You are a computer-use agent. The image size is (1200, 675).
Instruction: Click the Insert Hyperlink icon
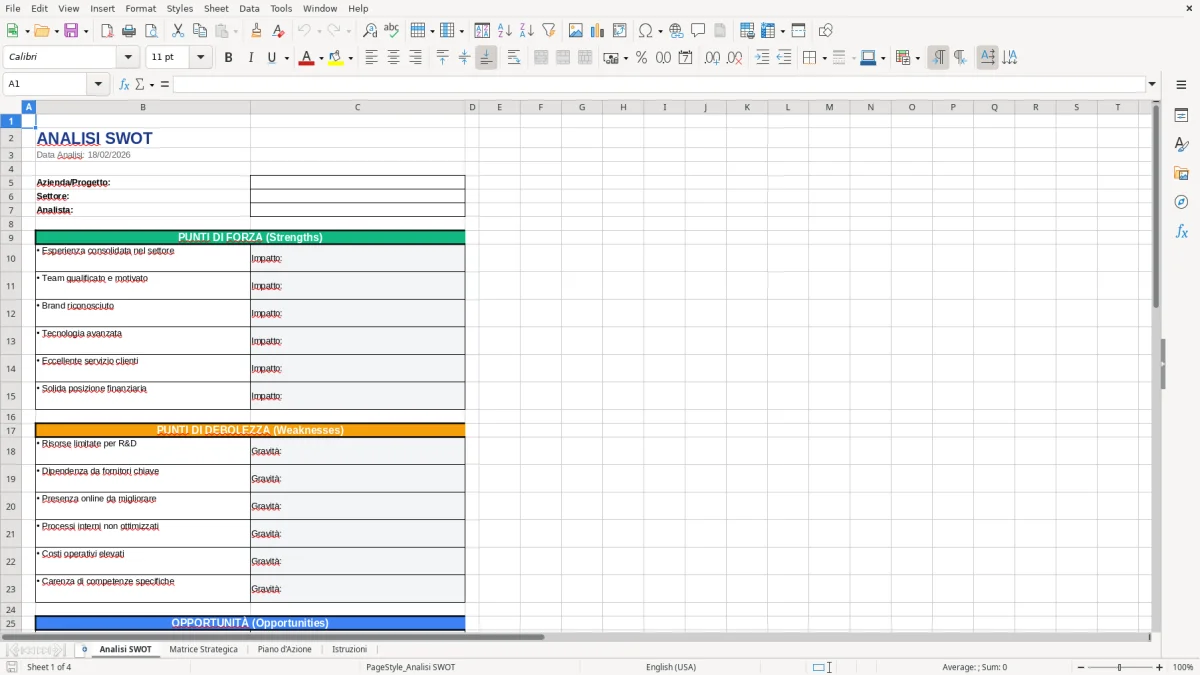[676, 30]
